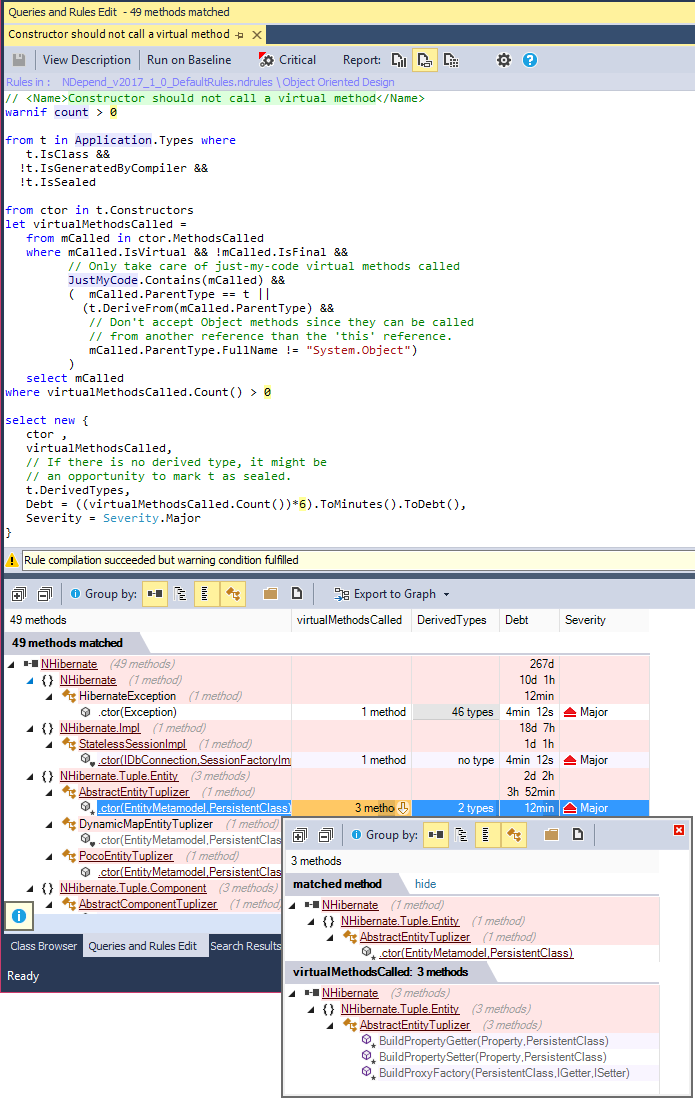Click the yellow warning icon beside compilation message

pyautogui.click(x=12, y=560)
